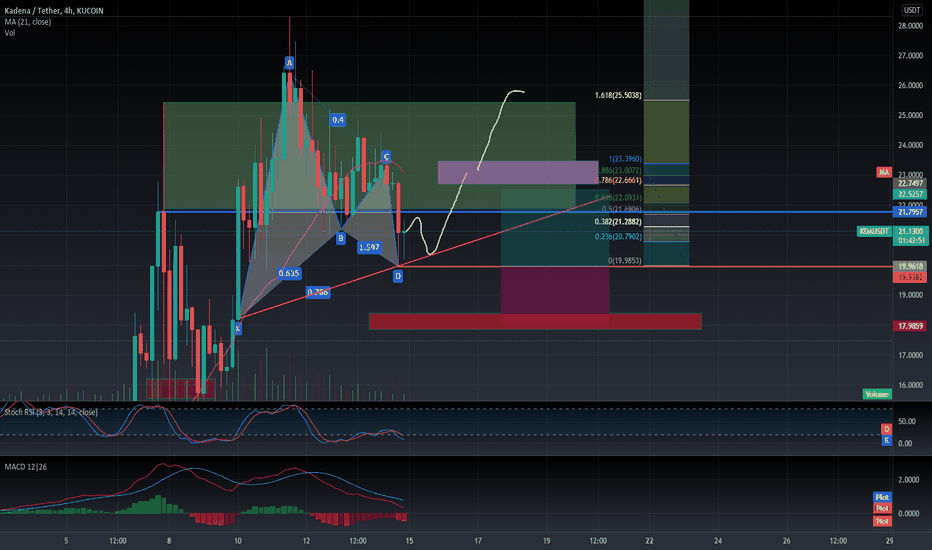Click the 28.0000 price scale label

[910, 26]
